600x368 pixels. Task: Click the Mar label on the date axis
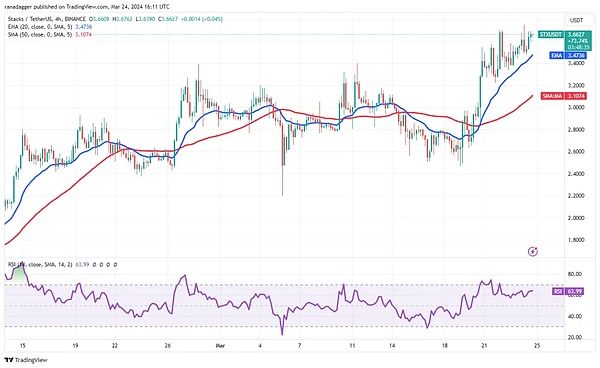tap(220, 345)
